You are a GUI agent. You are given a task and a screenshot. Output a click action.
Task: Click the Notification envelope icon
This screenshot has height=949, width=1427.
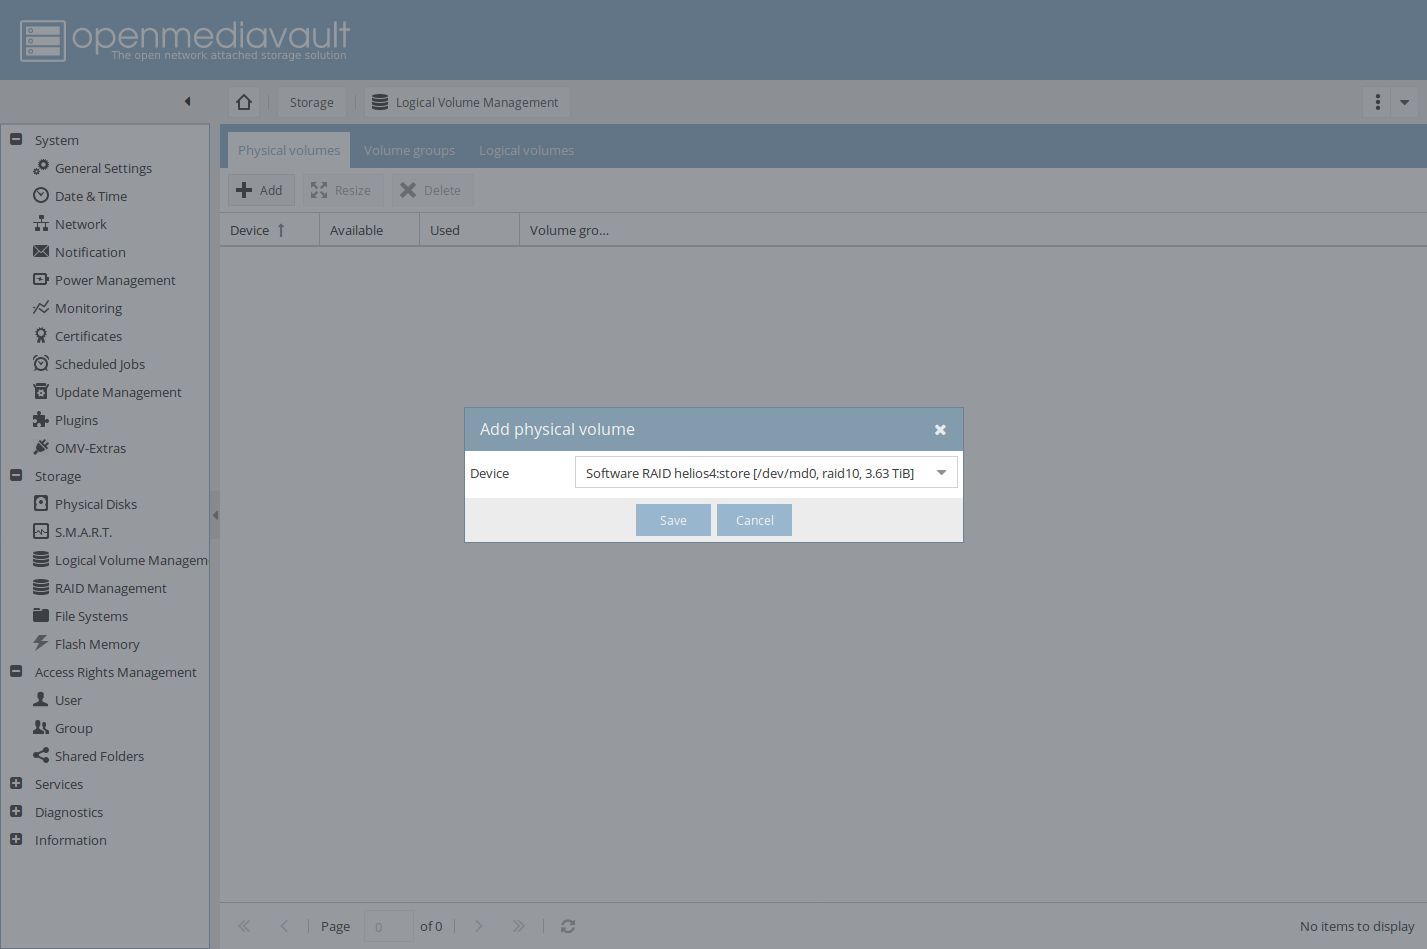coord(41,251)
